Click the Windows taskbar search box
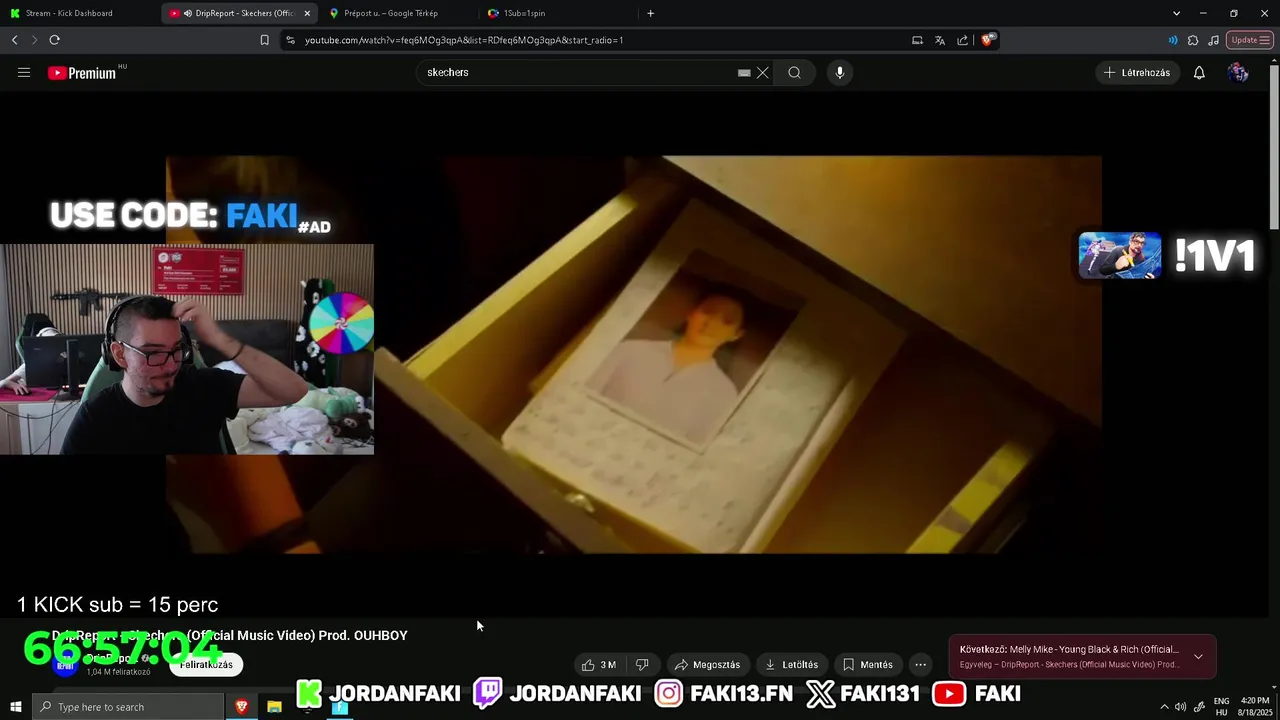 (128, 707)
